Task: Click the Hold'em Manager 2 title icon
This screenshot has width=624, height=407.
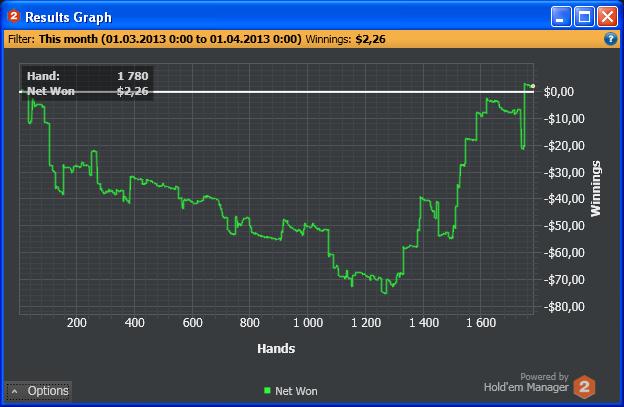Action: [x=14, y=16]
